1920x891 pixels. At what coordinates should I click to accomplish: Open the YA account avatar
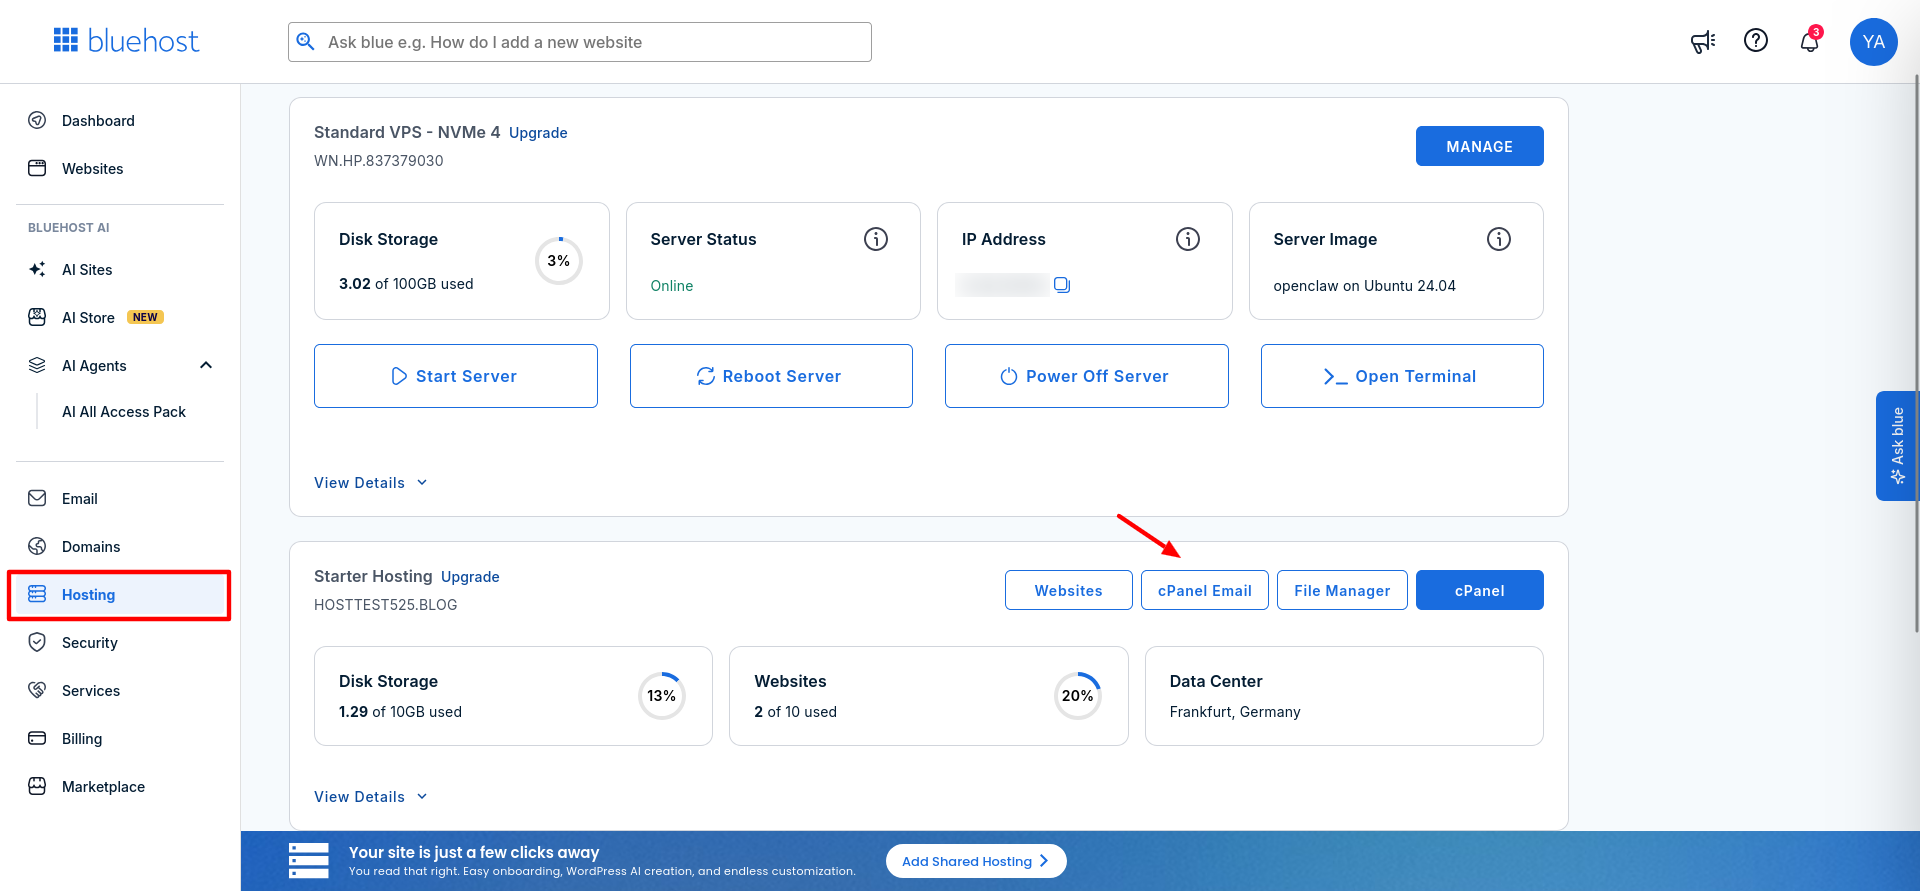tap(1874, 42)
